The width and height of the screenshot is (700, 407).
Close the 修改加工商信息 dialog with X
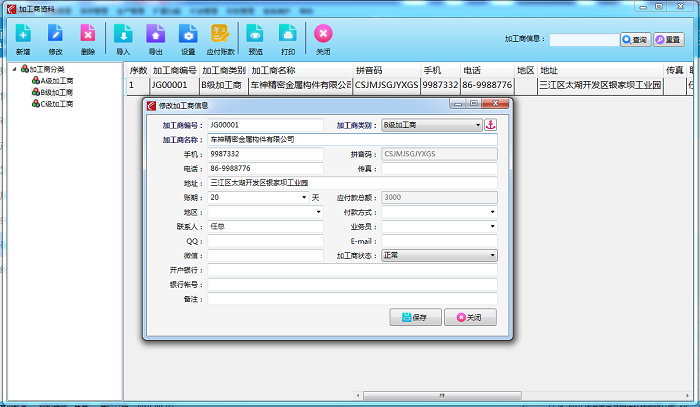click(x=495, y=104)
